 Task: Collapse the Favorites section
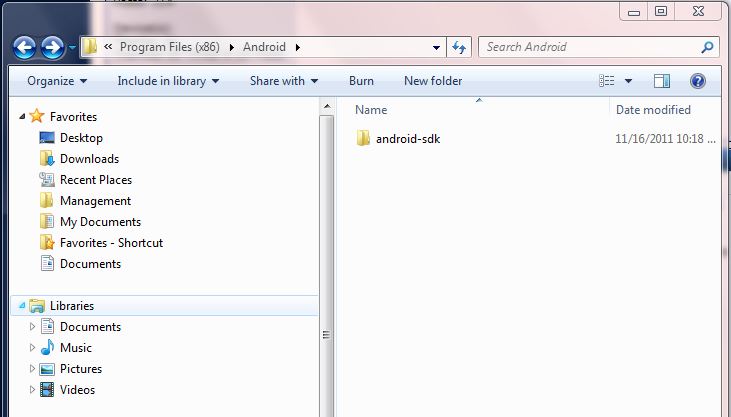(x=22, y=117)
